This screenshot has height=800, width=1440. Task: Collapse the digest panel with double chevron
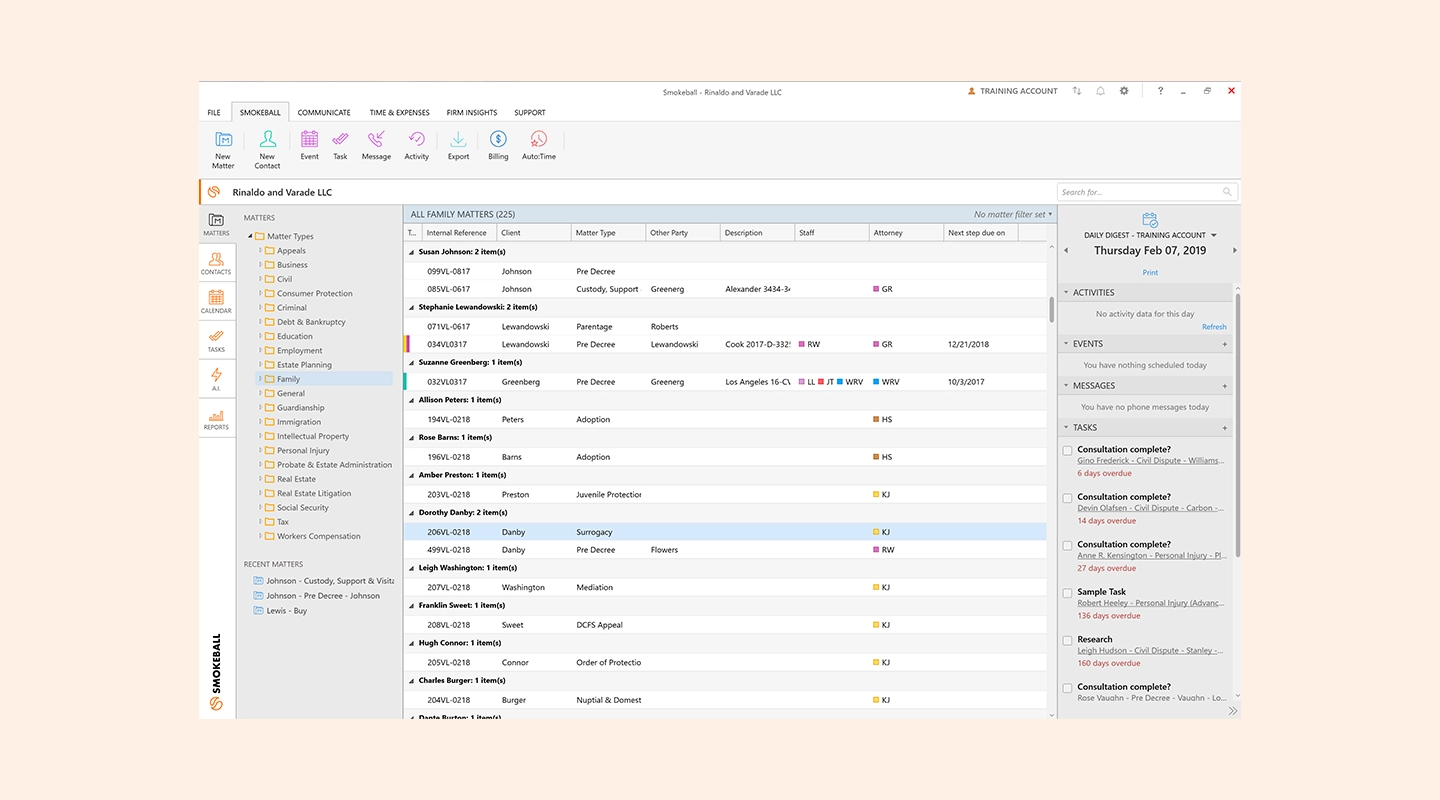coord(1232,711)
